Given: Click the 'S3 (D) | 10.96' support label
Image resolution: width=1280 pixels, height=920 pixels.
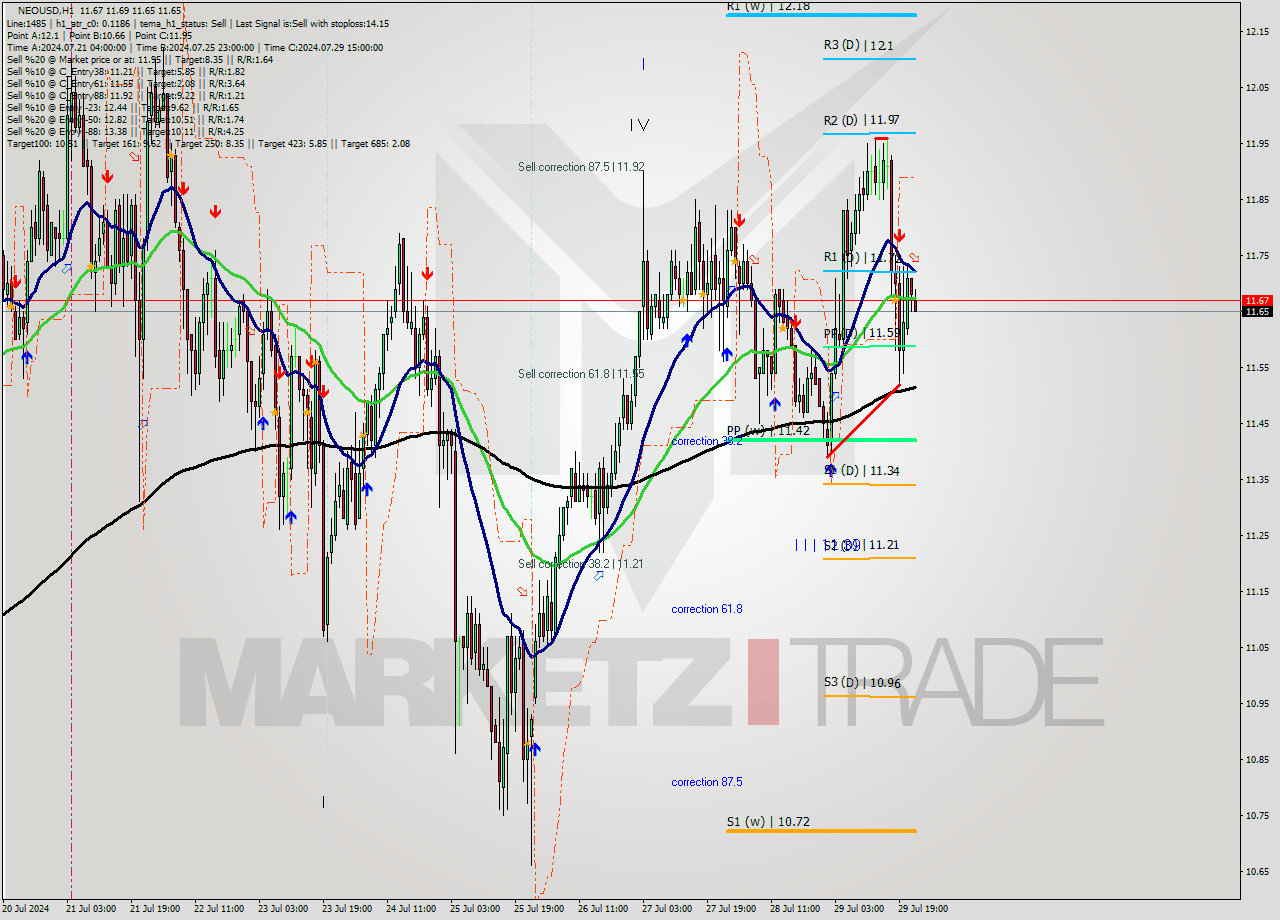Looking at the screenshot, I should click(862, 683).
